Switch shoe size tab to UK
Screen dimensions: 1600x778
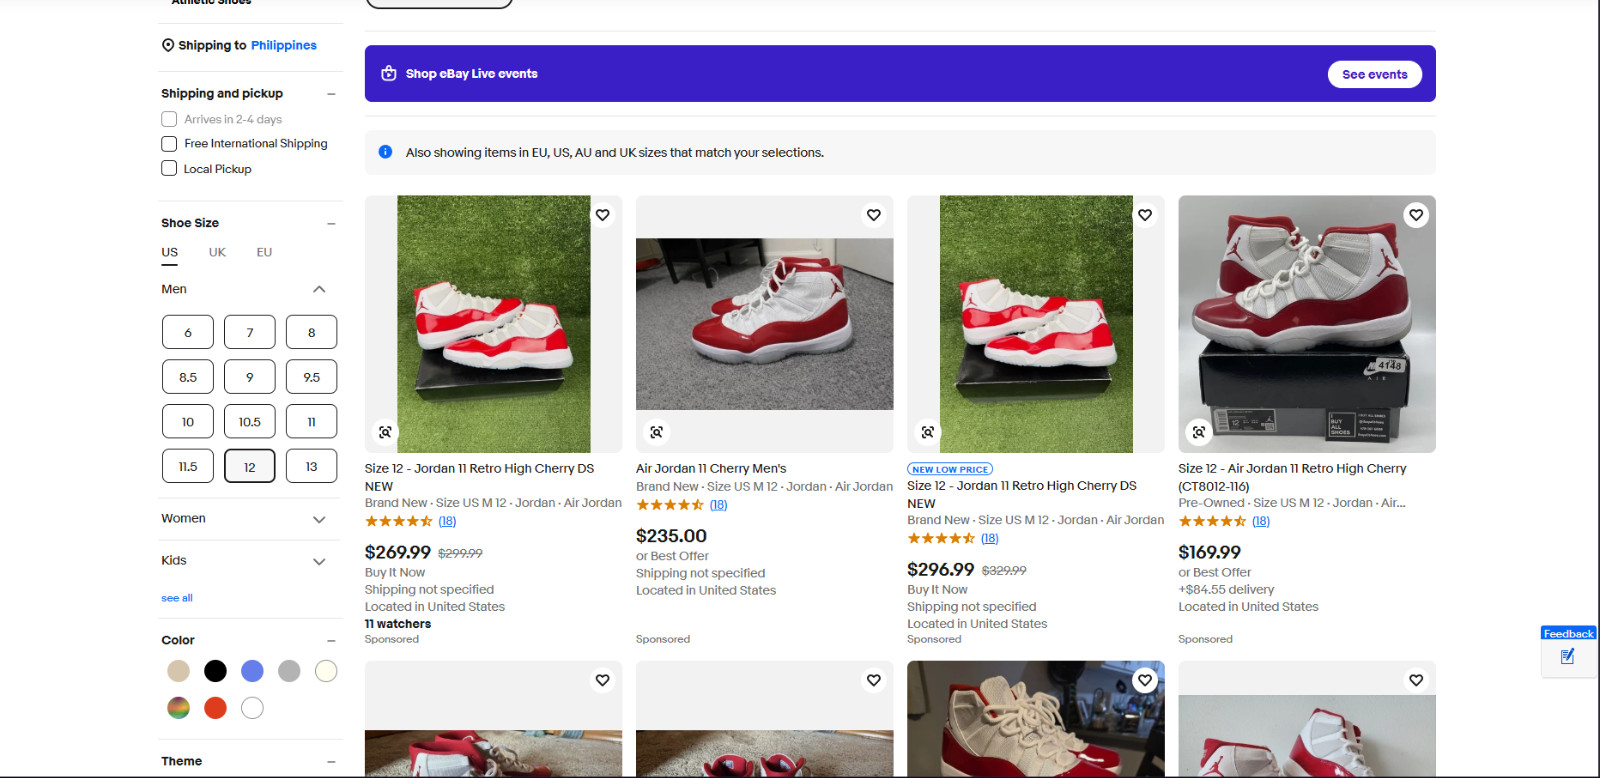(217, 252)
